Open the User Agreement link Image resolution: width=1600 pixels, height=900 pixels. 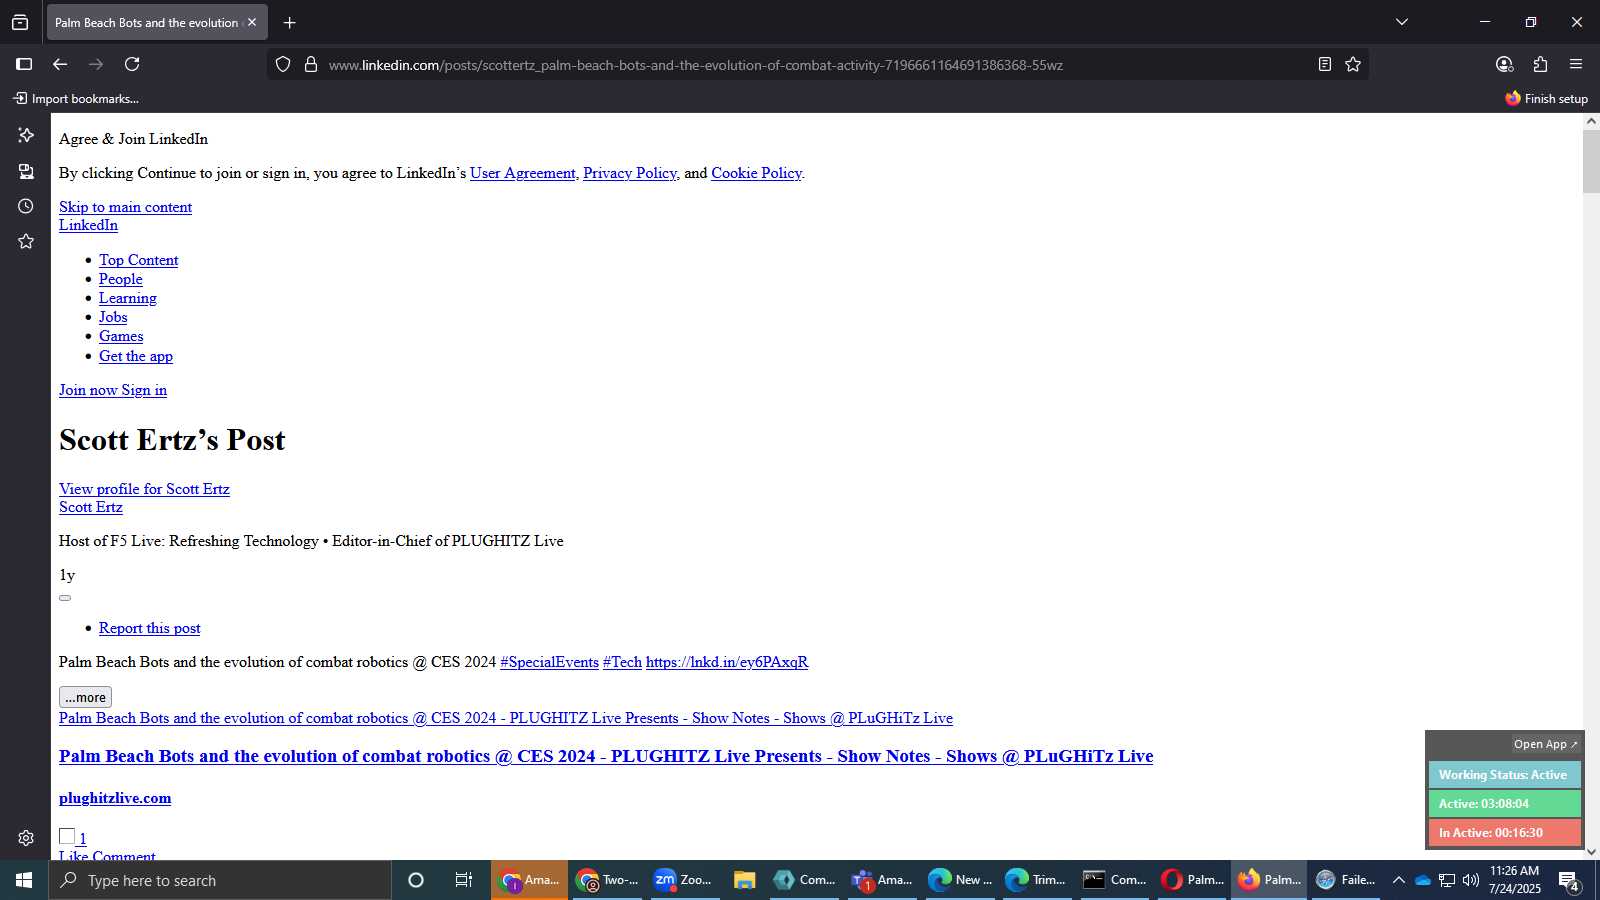click(x=523, y=173)
